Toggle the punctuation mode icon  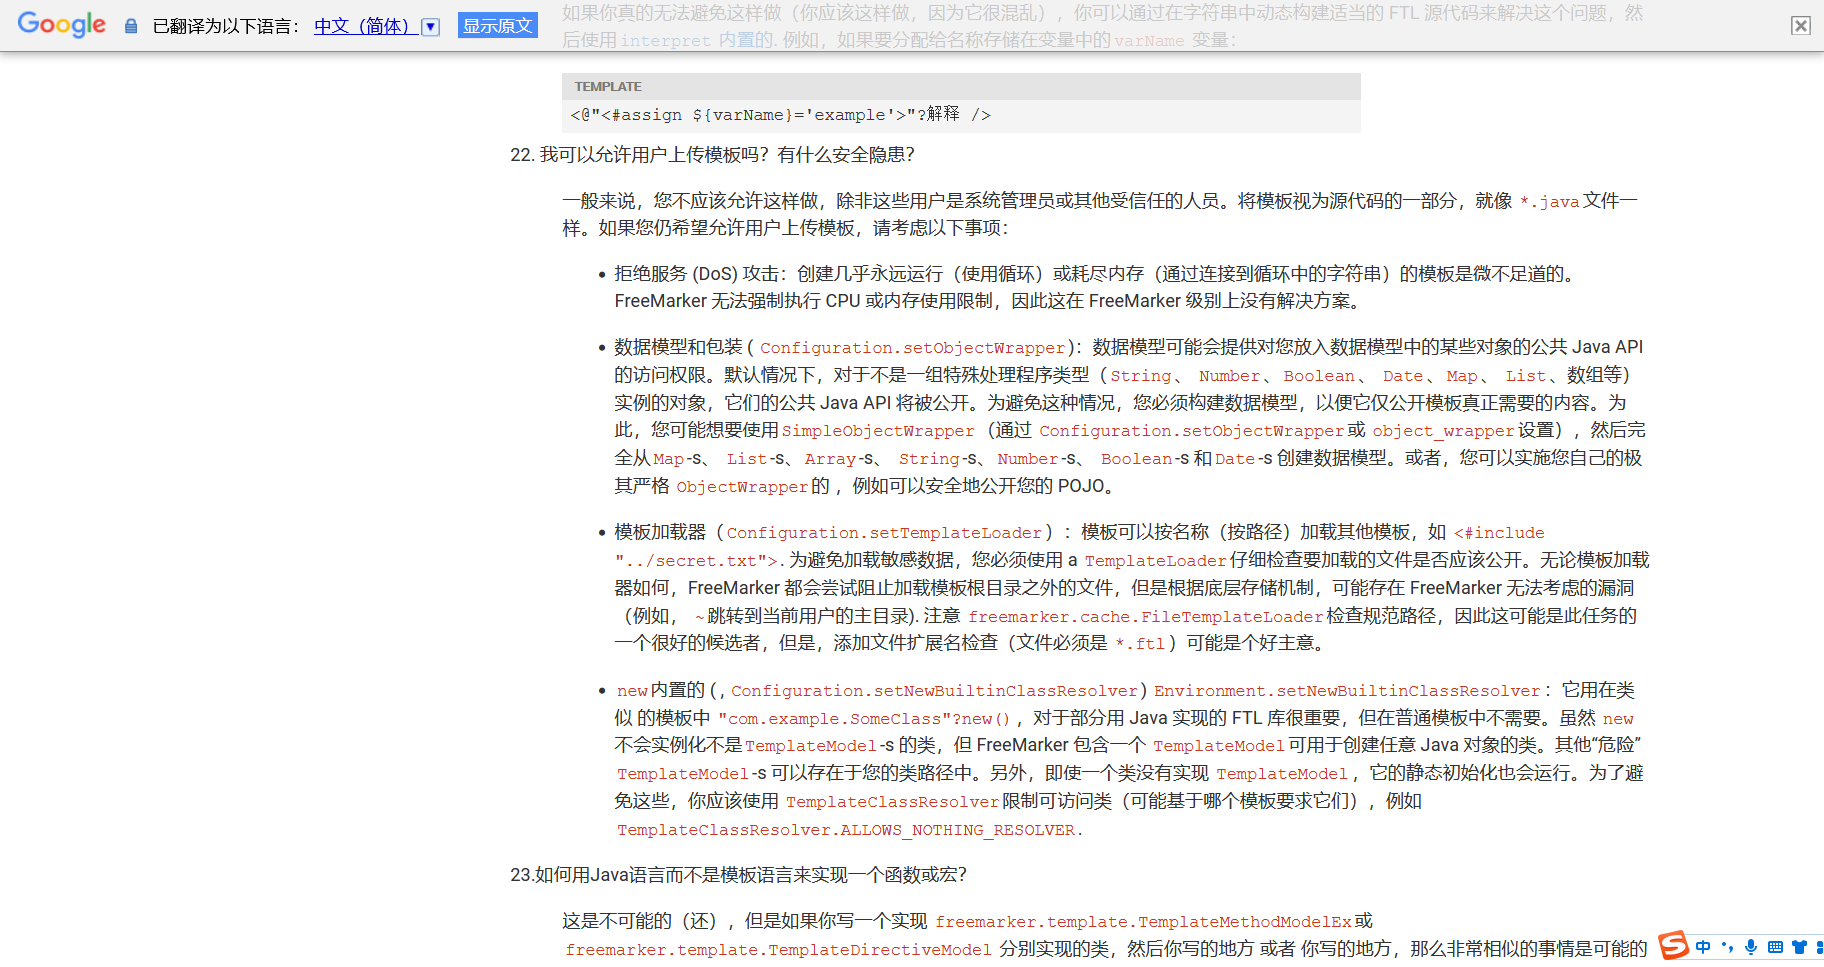click(1727, 947)
